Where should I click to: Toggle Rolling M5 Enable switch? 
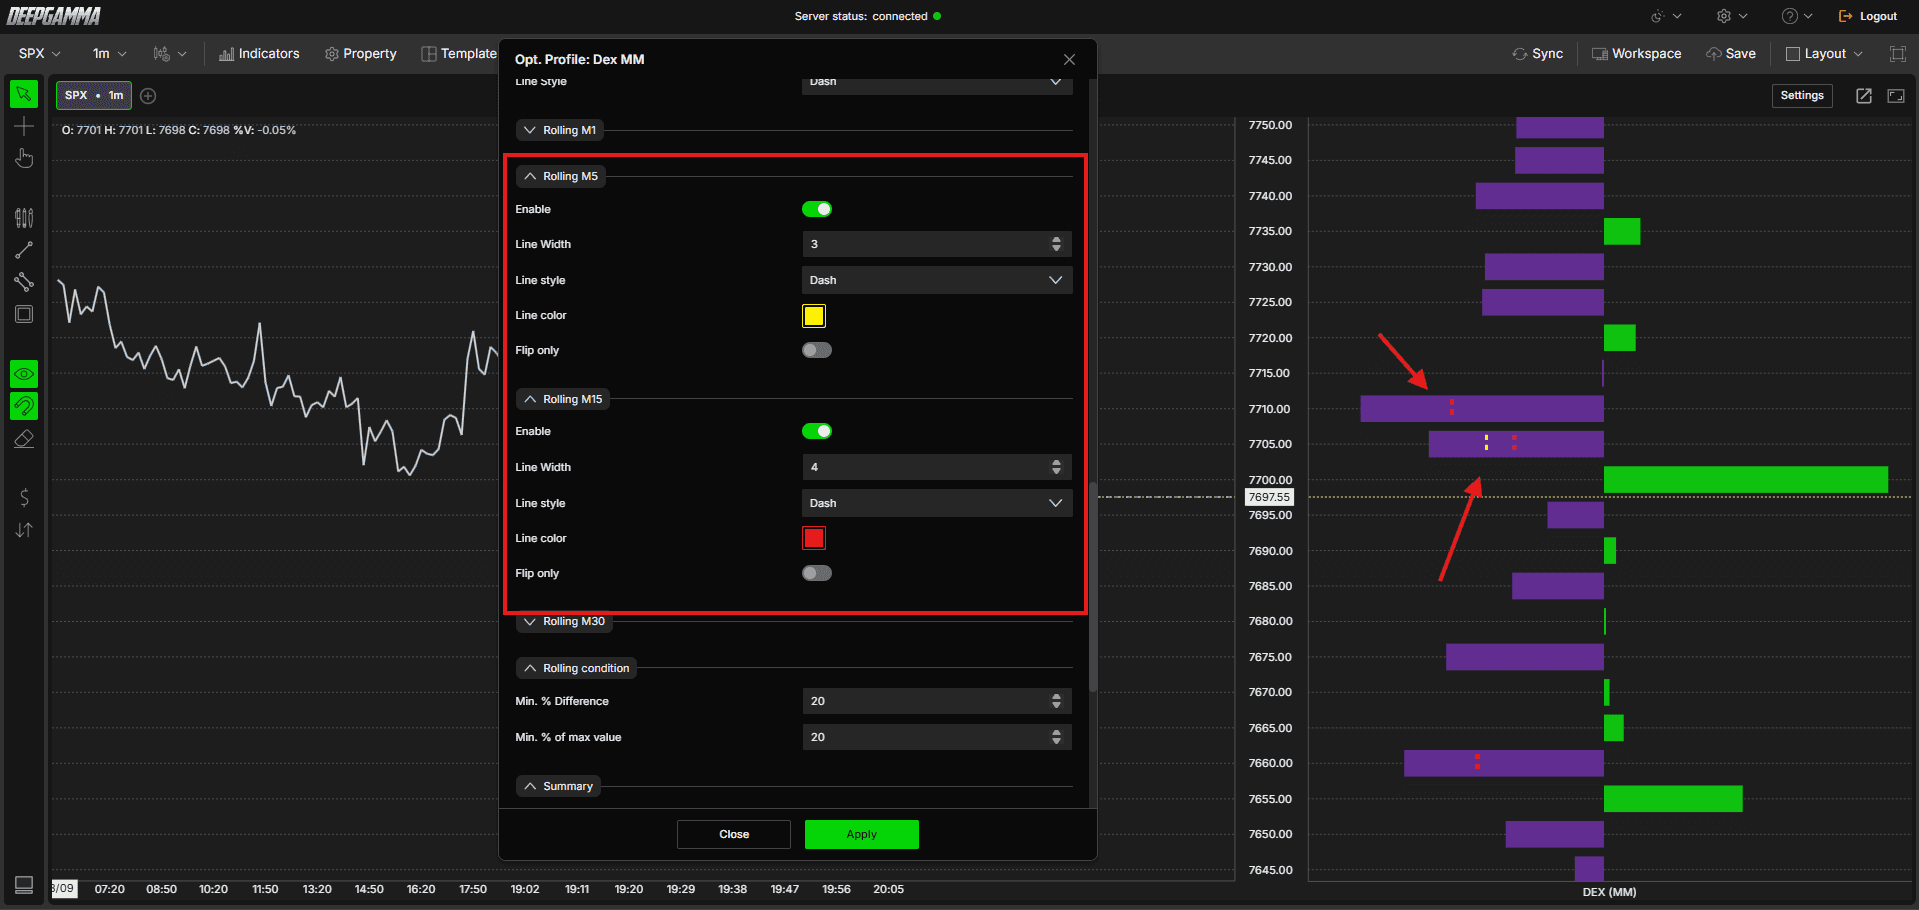click(817, 209)
